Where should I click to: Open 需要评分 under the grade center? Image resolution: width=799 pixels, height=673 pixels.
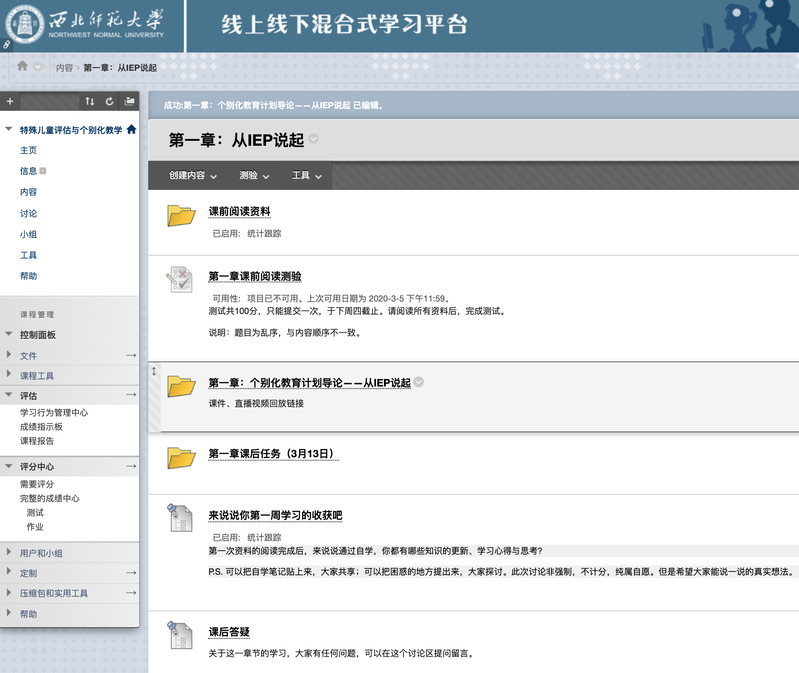37,483
